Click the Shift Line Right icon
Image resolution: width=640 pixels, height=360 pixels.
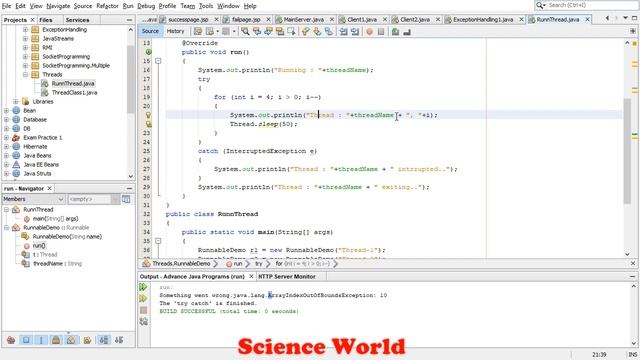(355, 31)
